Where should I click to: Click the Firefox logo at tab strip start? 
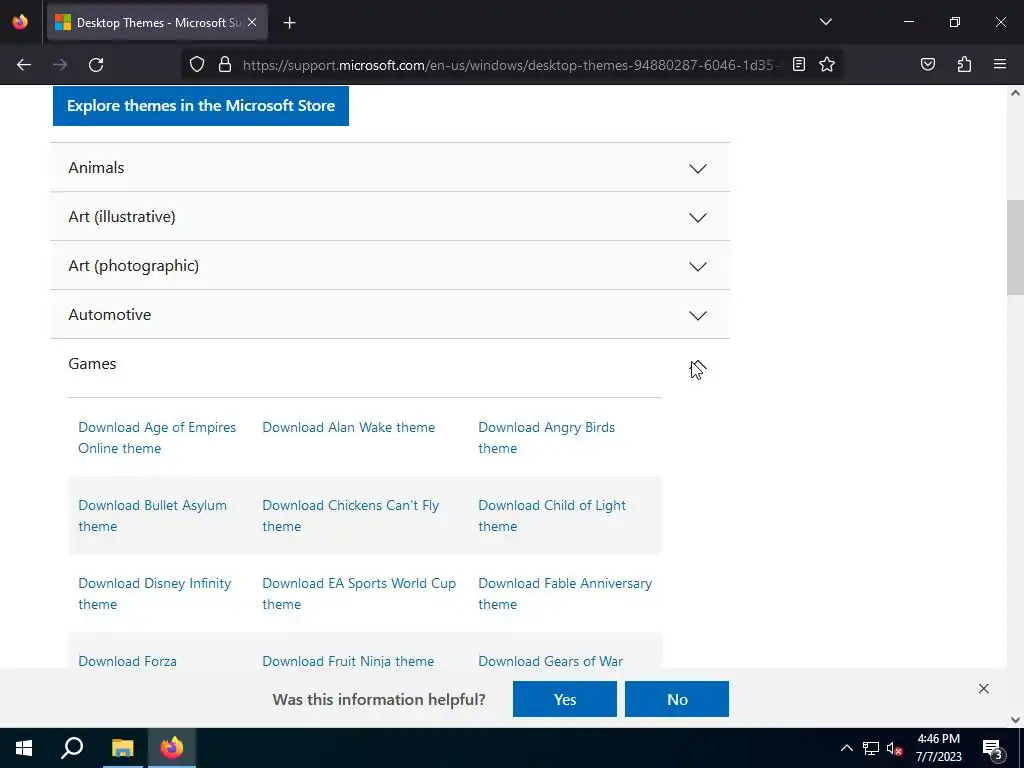(x=20, y=22)
